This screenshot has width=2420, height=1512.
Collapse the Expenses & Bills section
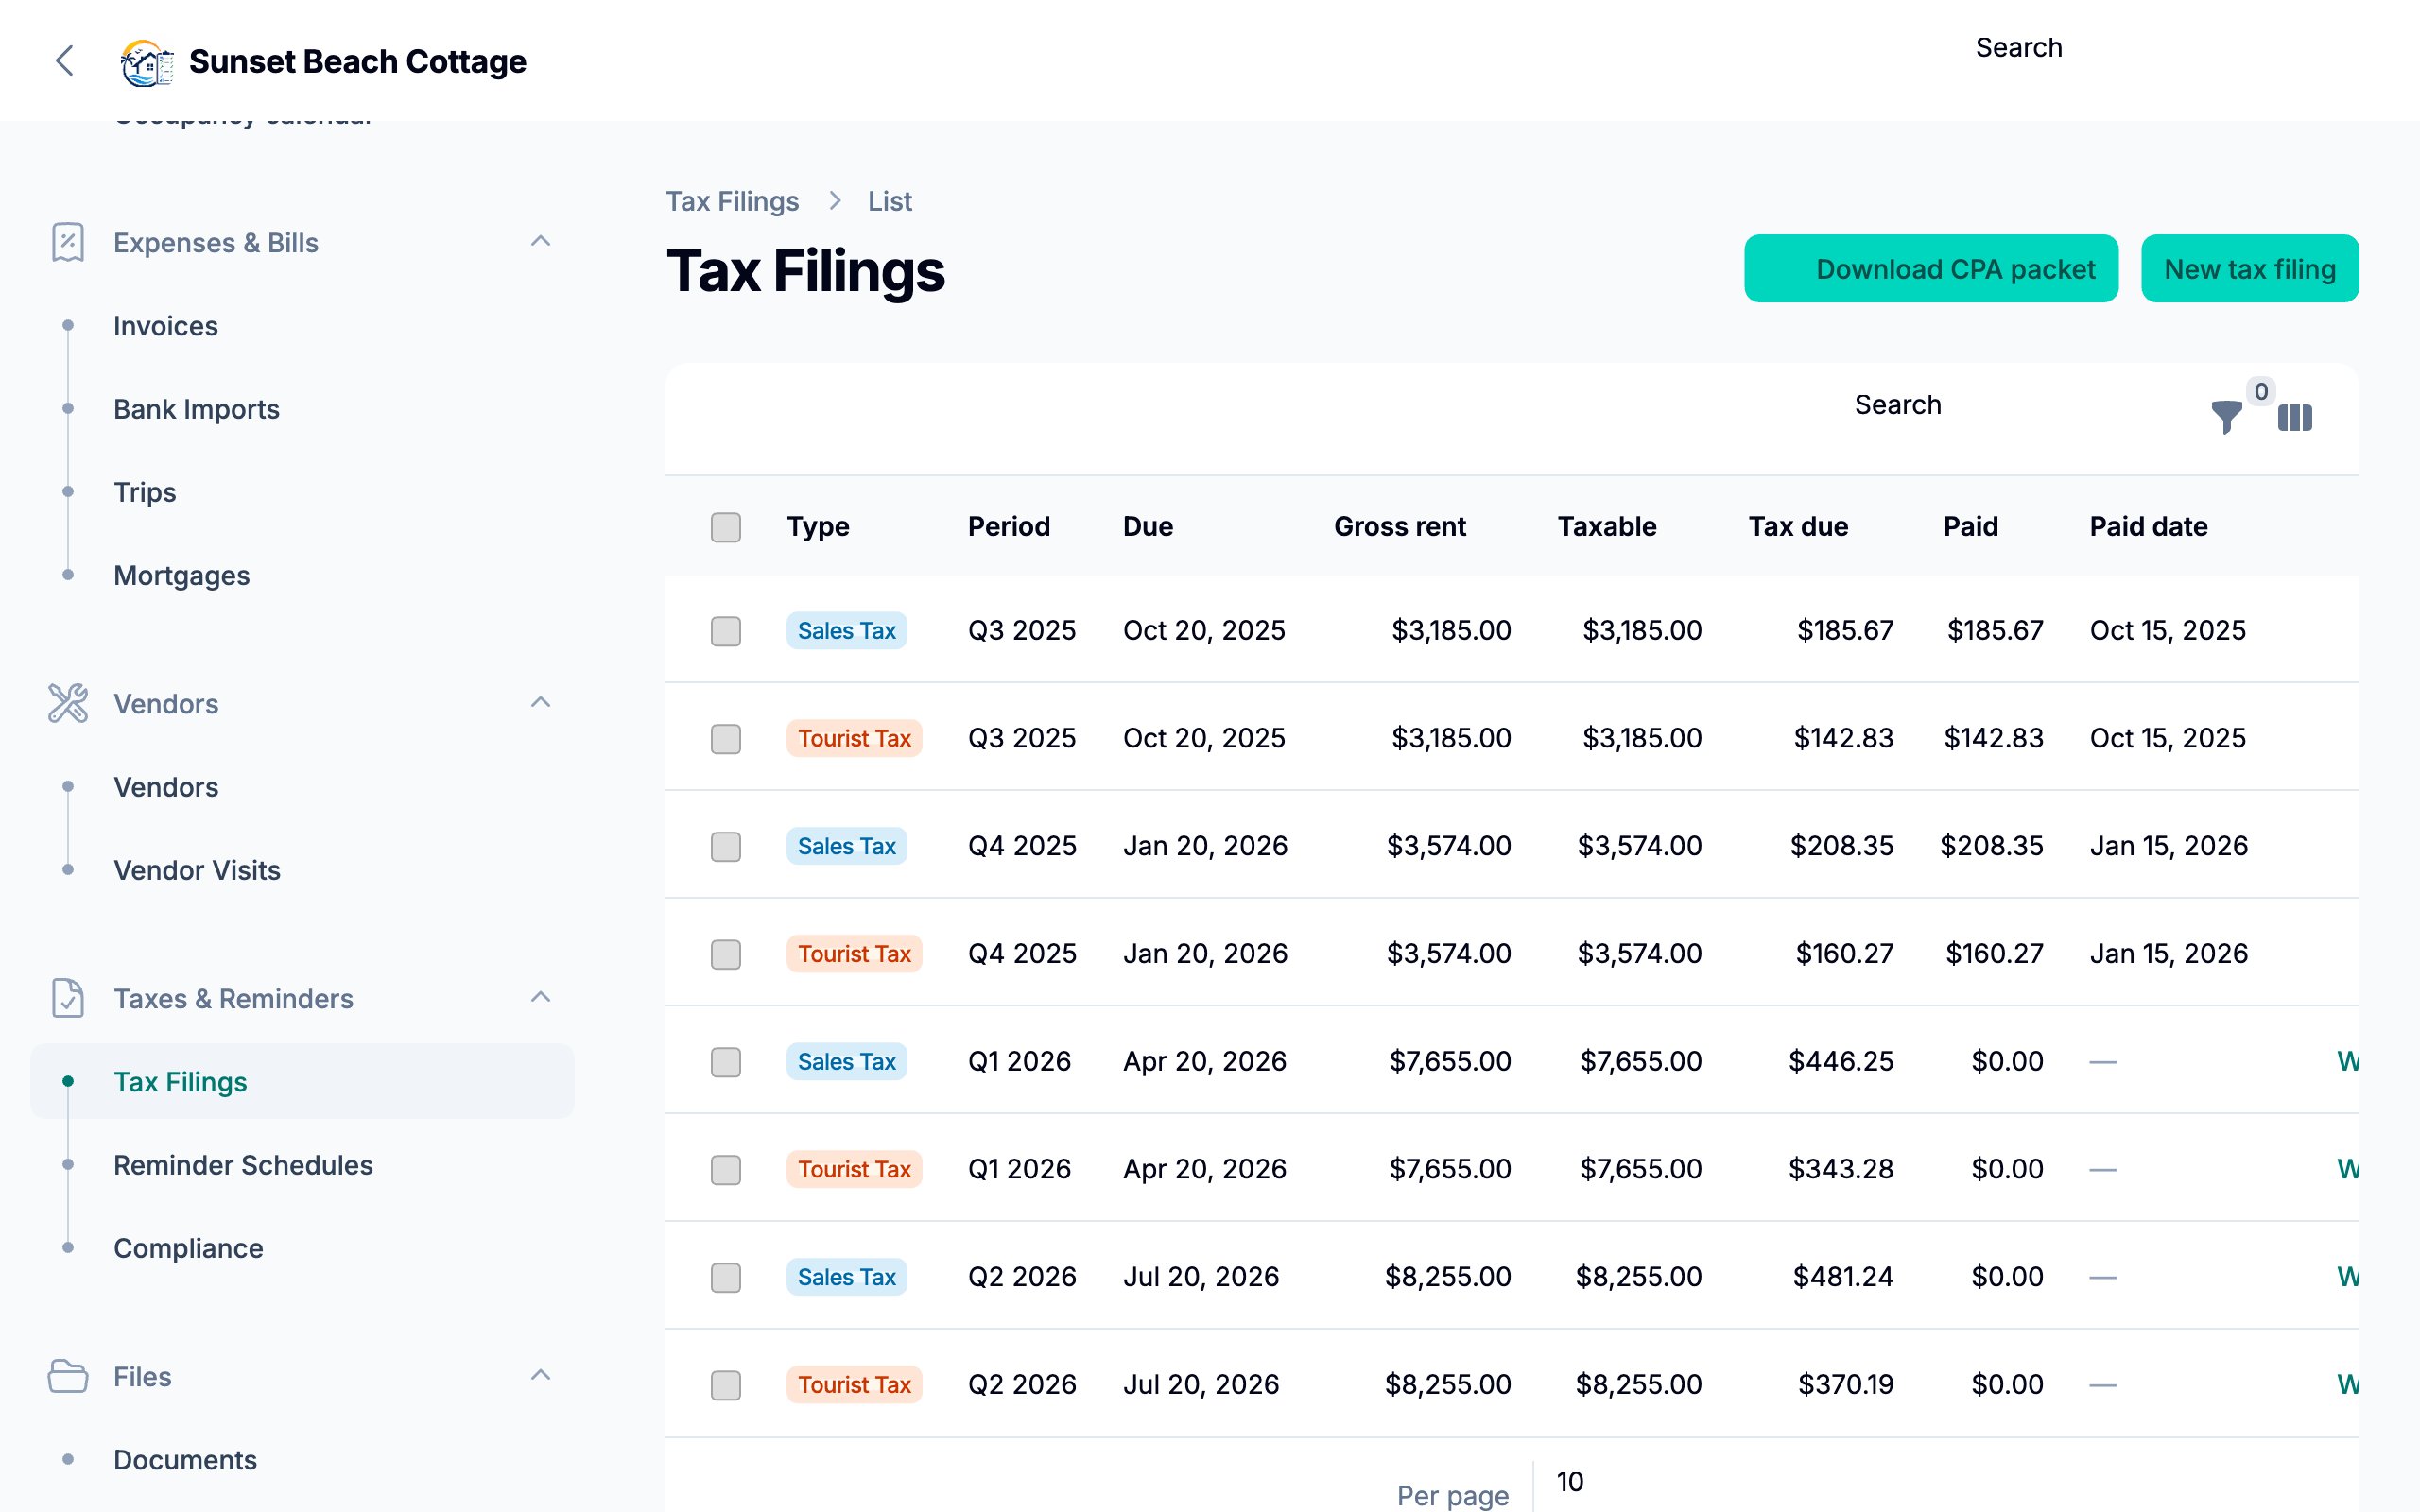[541, 240]
